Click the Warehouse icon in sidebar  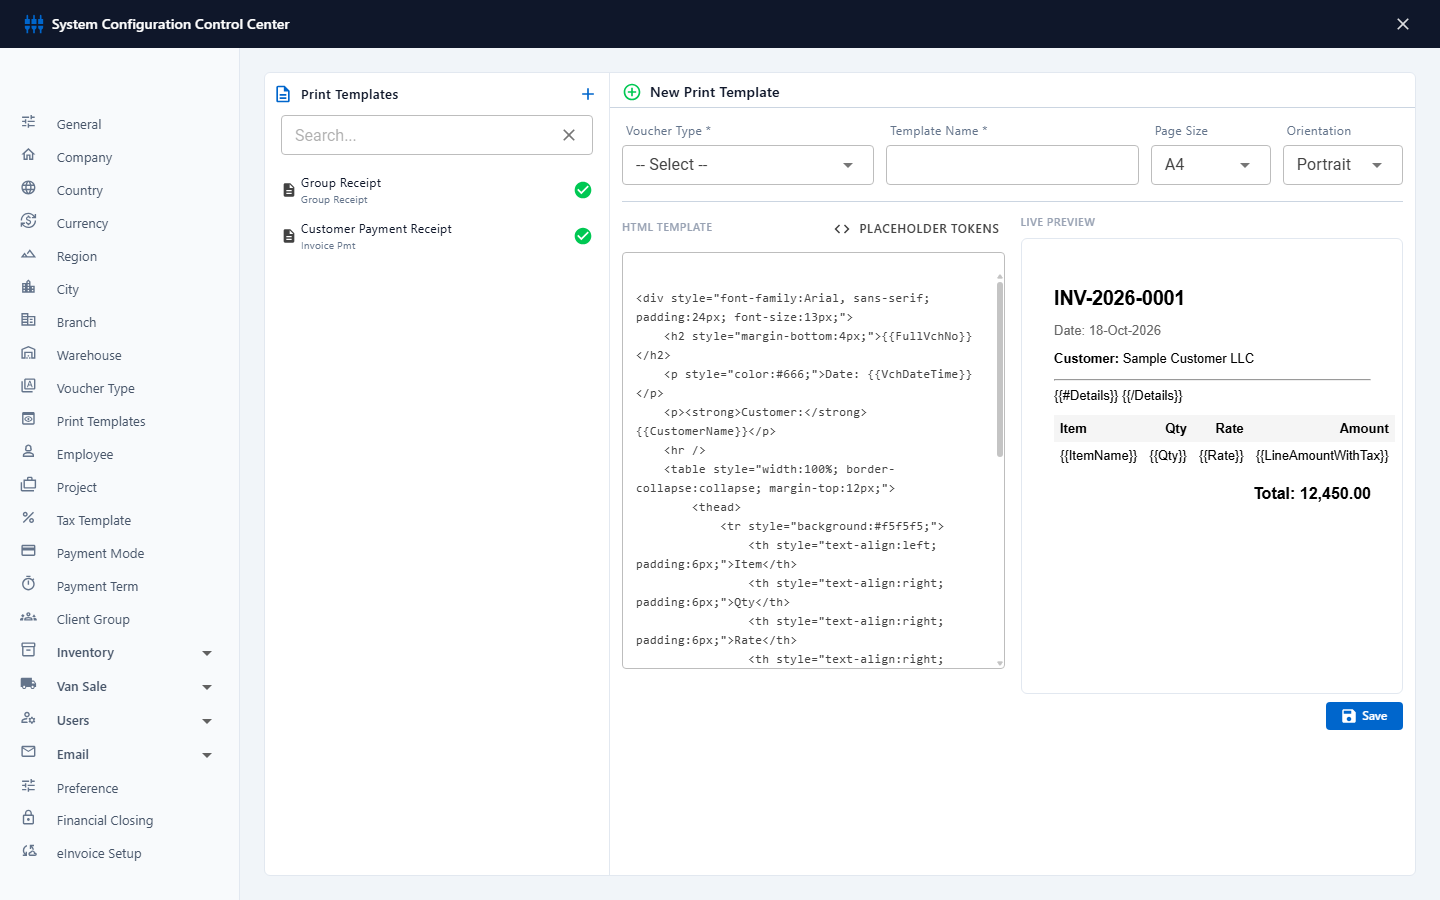(28, 353)
